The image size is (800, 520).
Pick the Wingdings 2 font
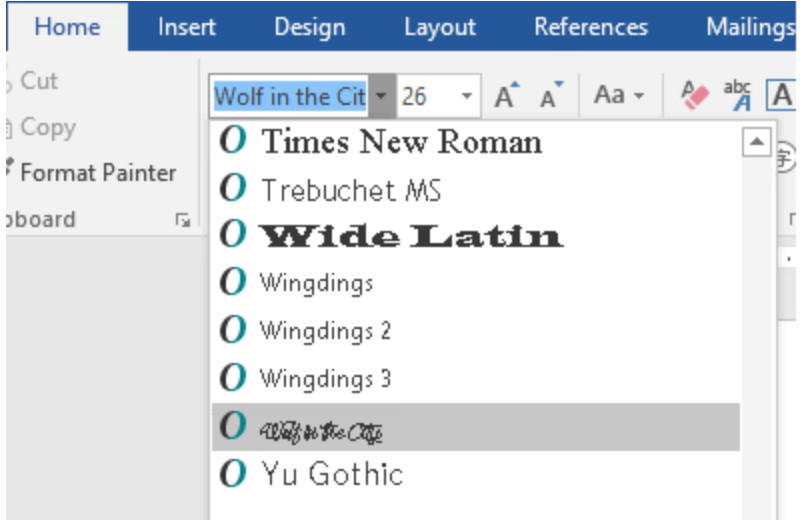click(476, 330)
